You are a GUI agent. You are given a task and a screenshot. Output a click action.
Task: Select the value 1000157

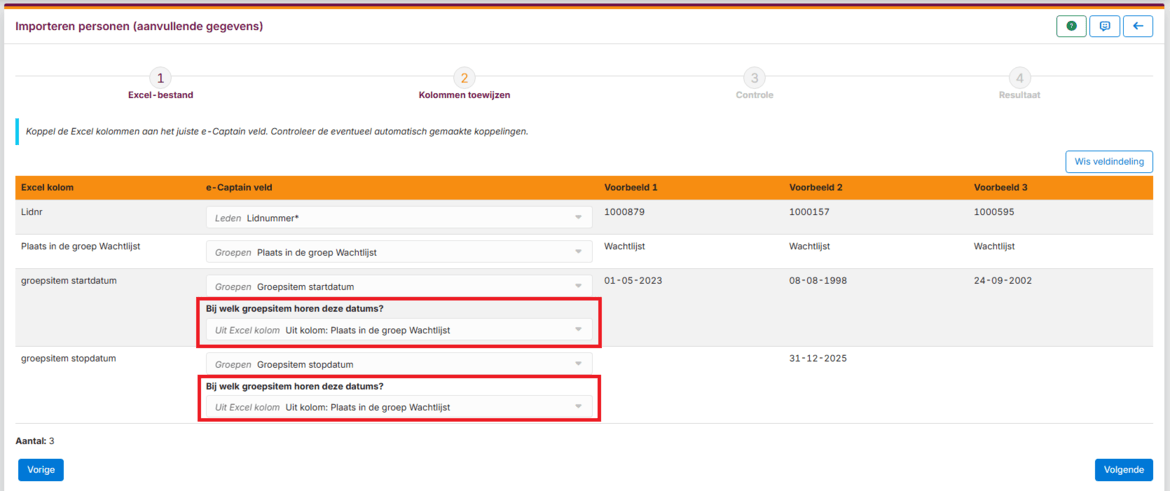point(810,212)
